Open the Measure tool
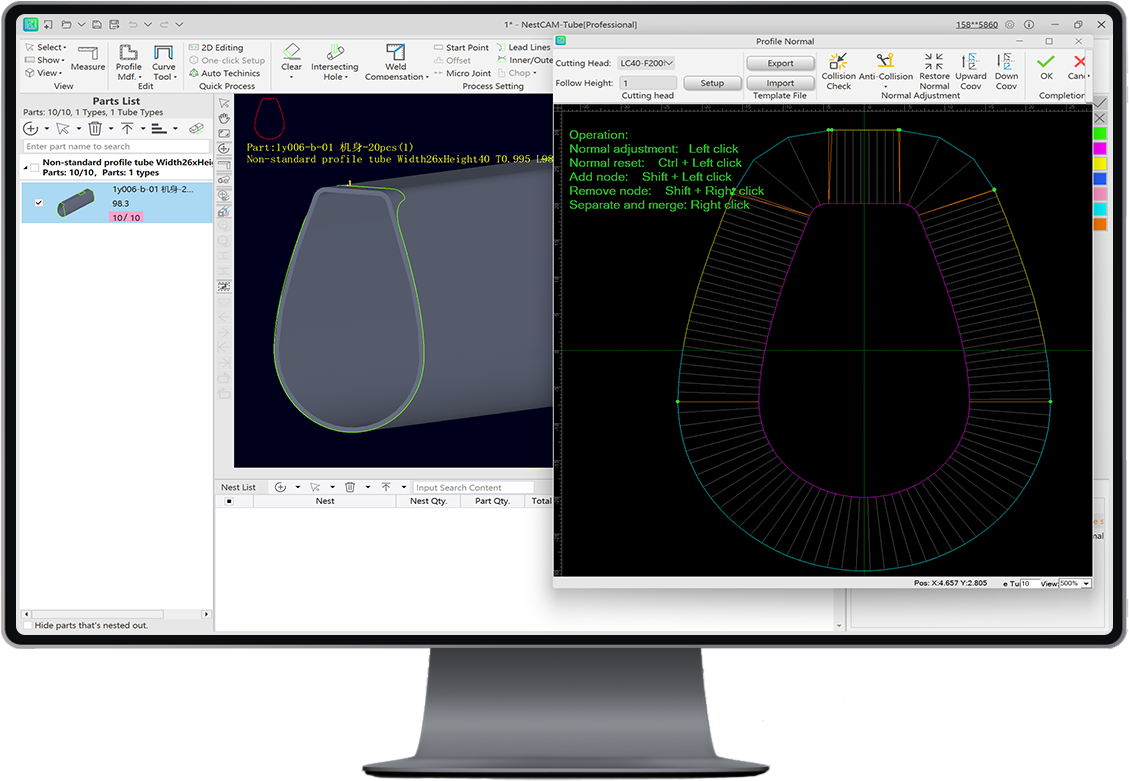Screen dimensions: 1129x781 [x=88, y=58]
